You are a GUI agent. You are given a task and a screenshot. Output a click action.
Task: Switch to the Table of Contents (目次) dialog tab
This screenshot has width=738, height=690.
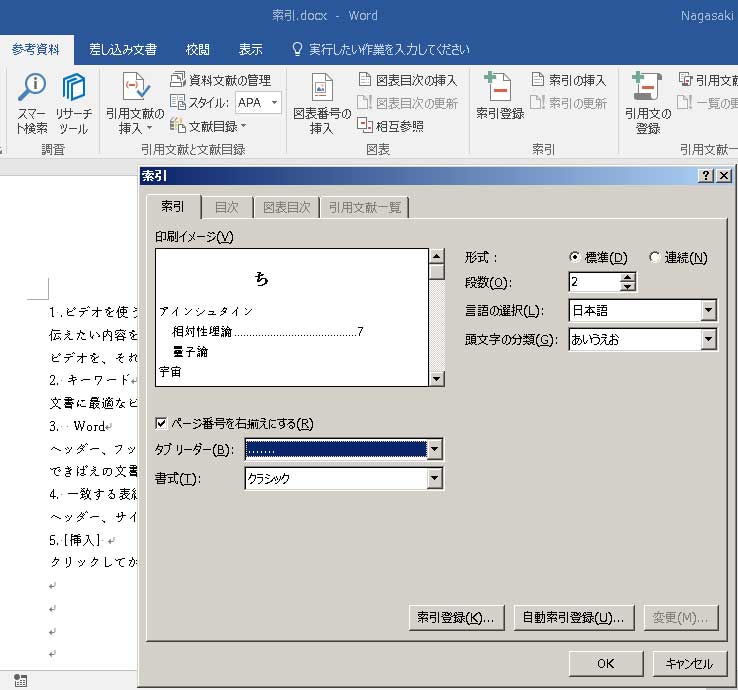pos(226,207)
